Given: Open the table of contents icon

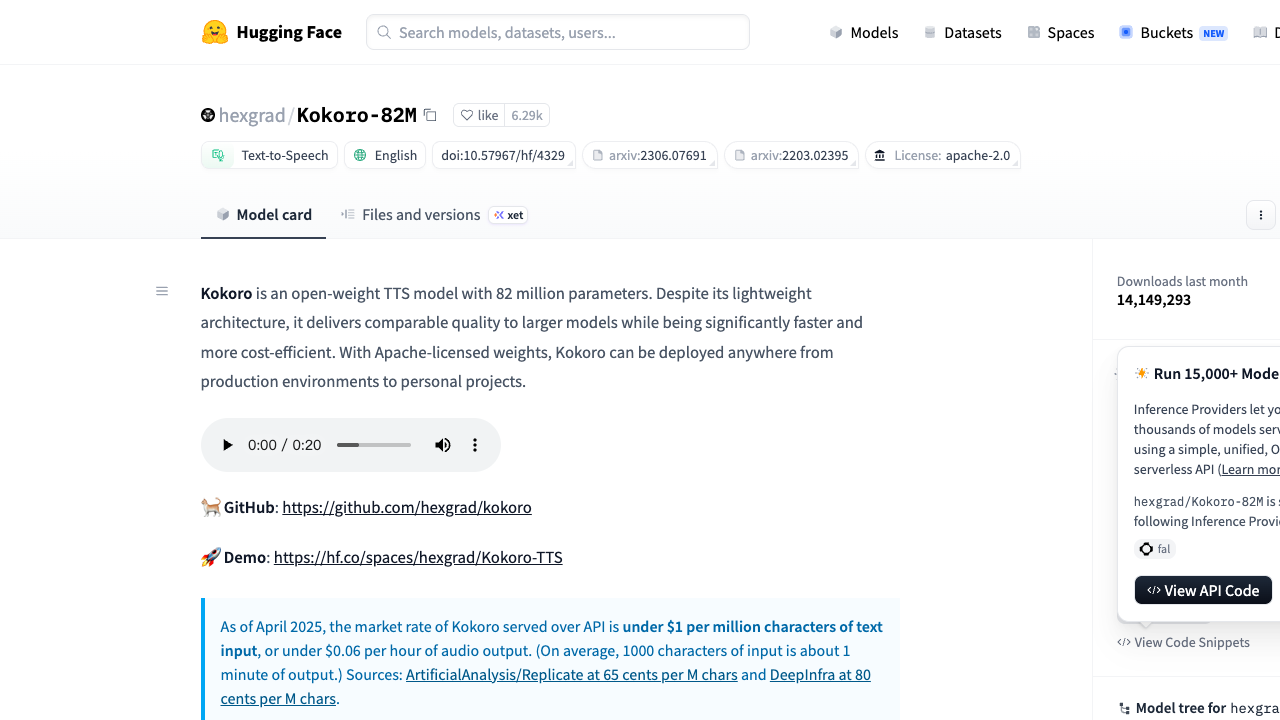Looking at the screenshot, I should (162, 291).
